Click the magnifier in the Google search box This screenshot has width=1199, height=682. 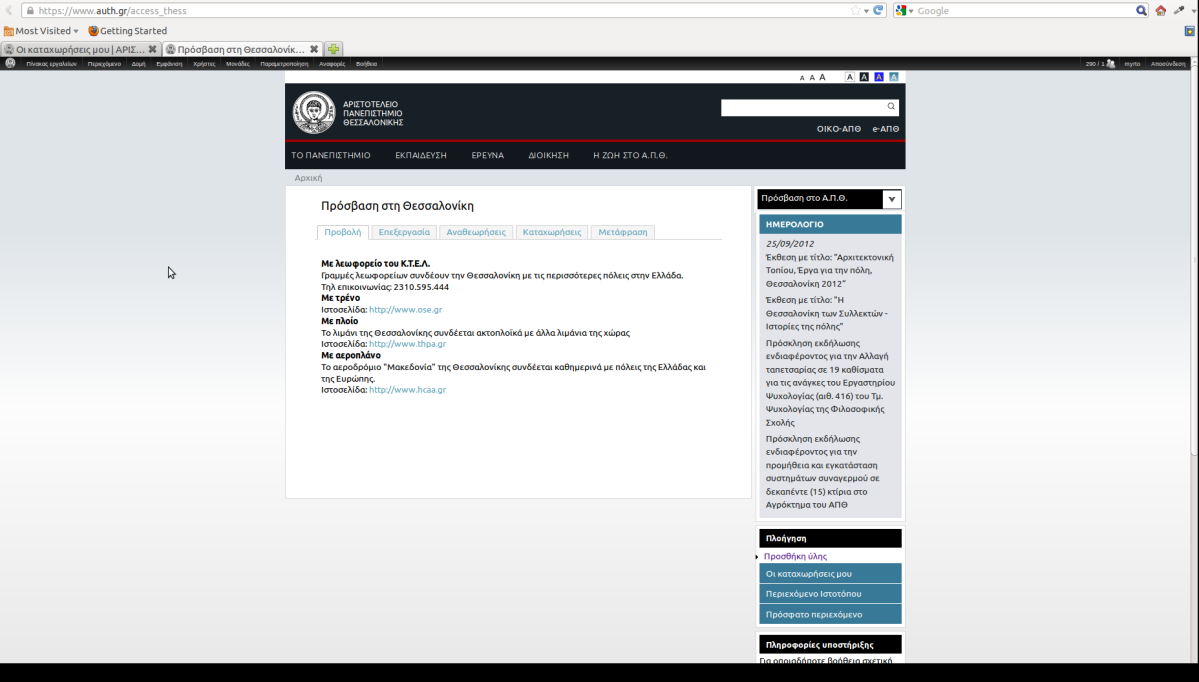point(1141,11)
